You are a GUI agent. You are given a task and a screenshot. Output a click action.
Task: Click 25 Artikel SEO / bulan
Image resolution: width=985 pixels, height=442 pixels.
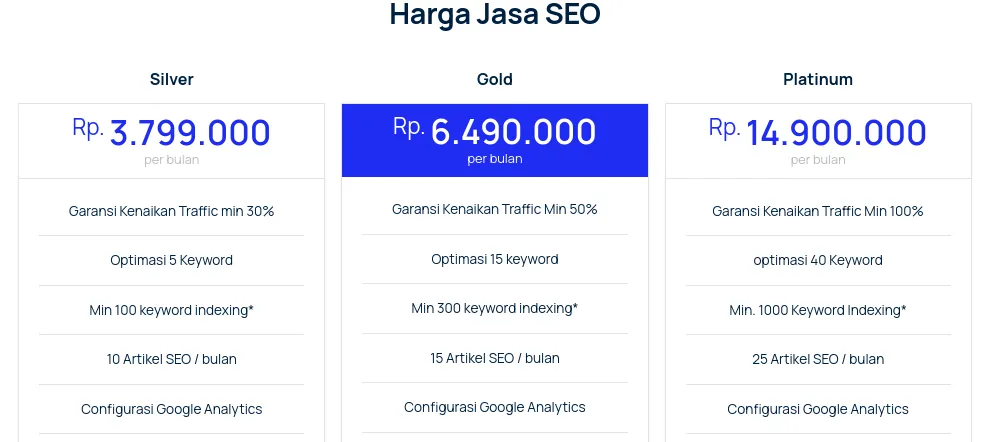point(817,359)
